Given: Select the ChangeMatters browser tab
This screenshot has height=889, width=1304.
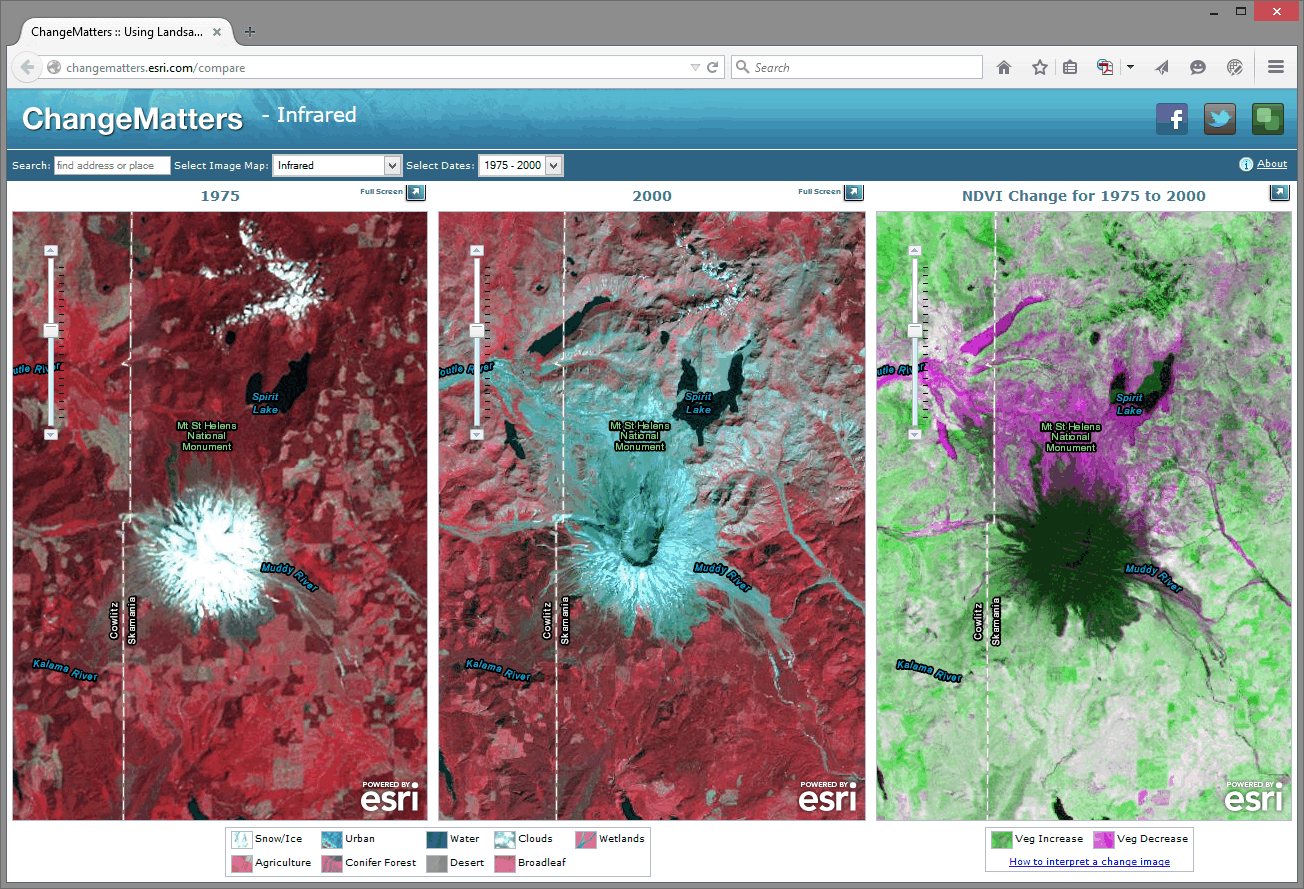Looking at the screenshot, I should 119,31.
